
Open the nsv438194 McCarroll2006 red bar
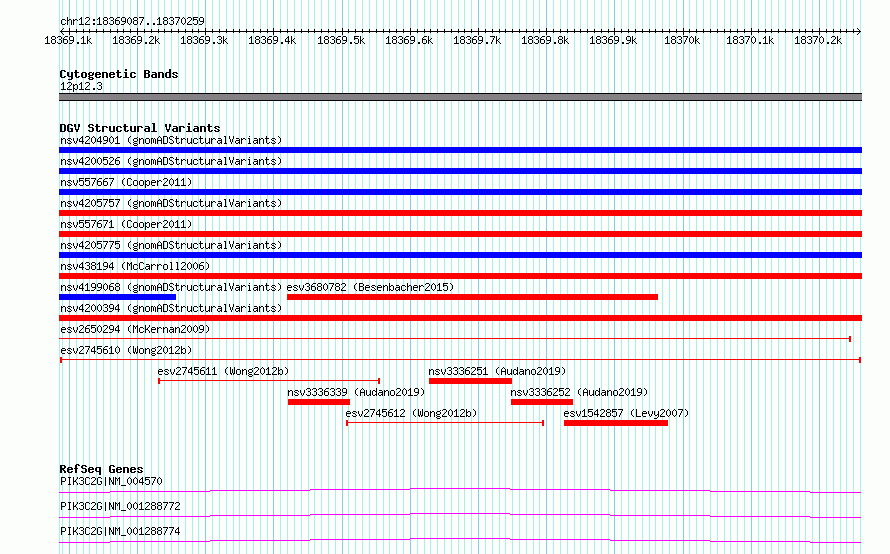pos(460,276)
